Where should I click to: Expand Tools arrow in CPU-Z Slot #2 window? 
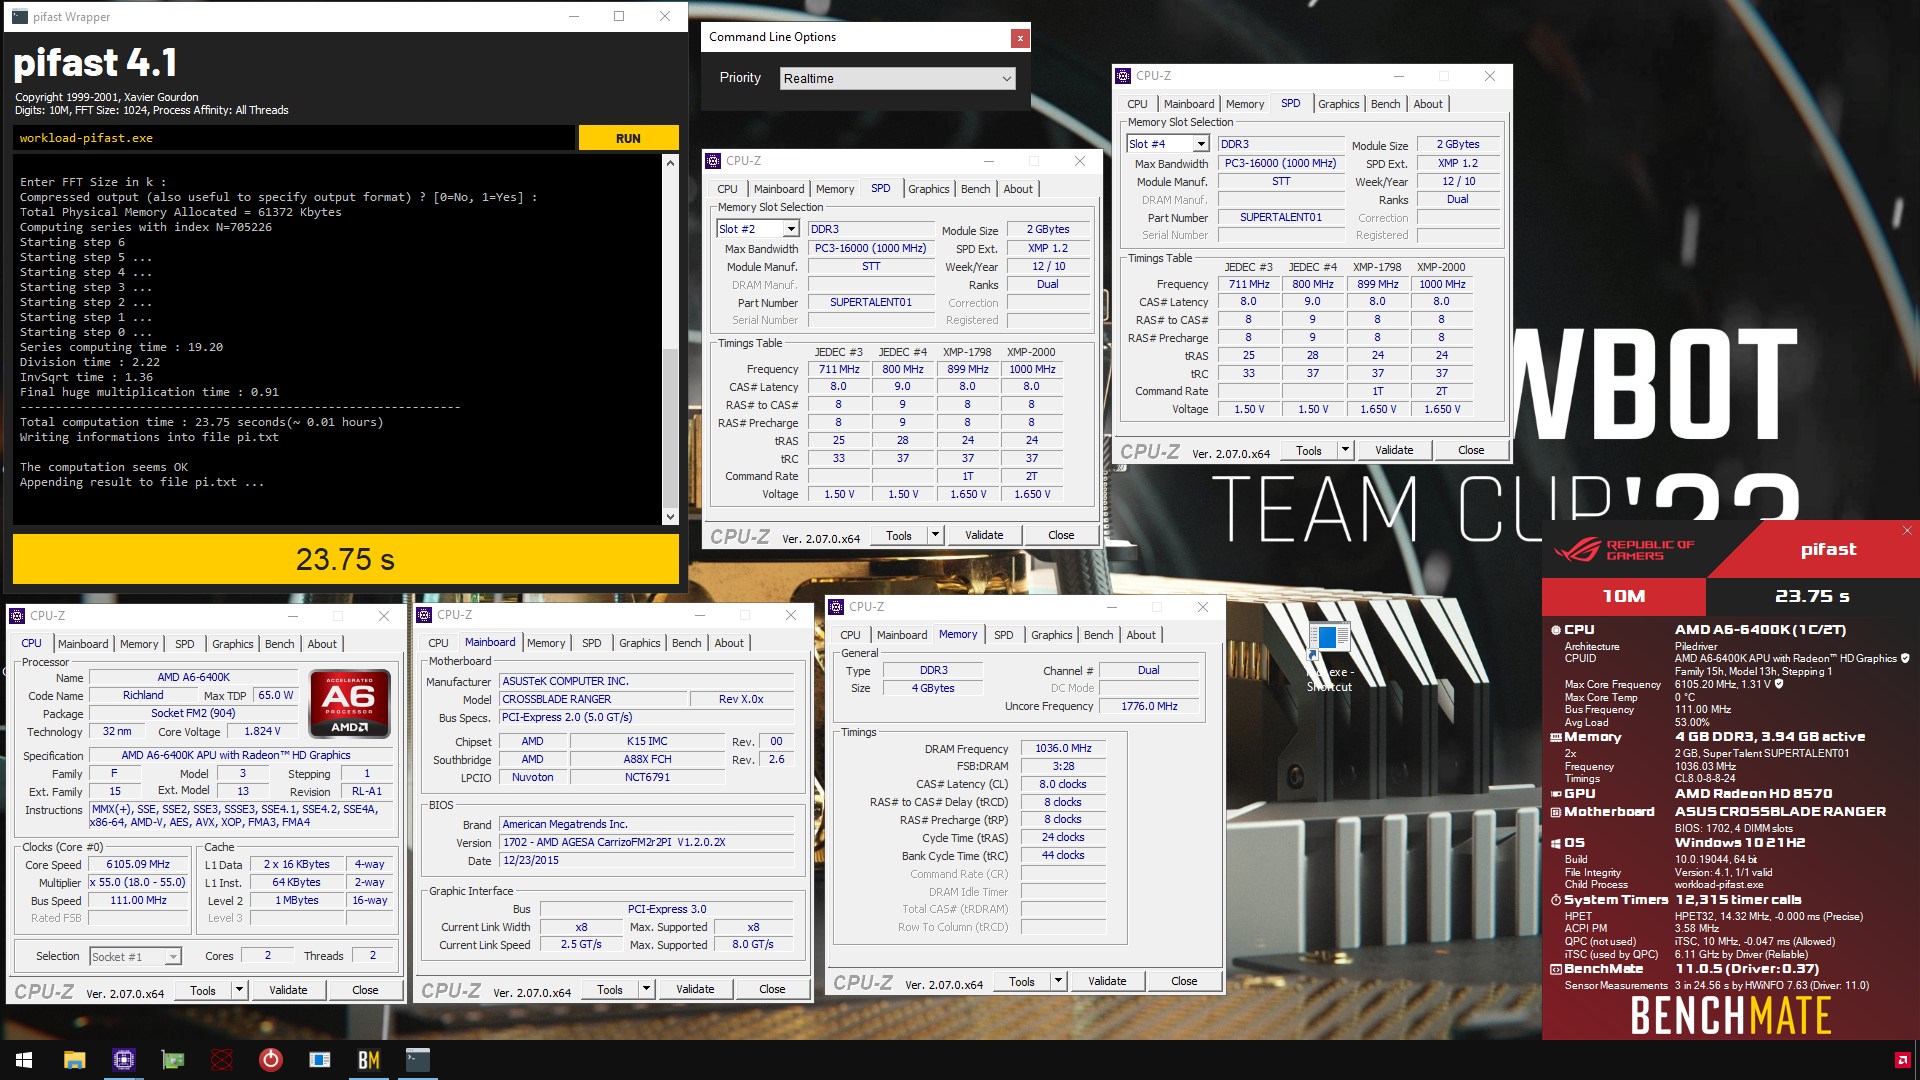point(935,535)
